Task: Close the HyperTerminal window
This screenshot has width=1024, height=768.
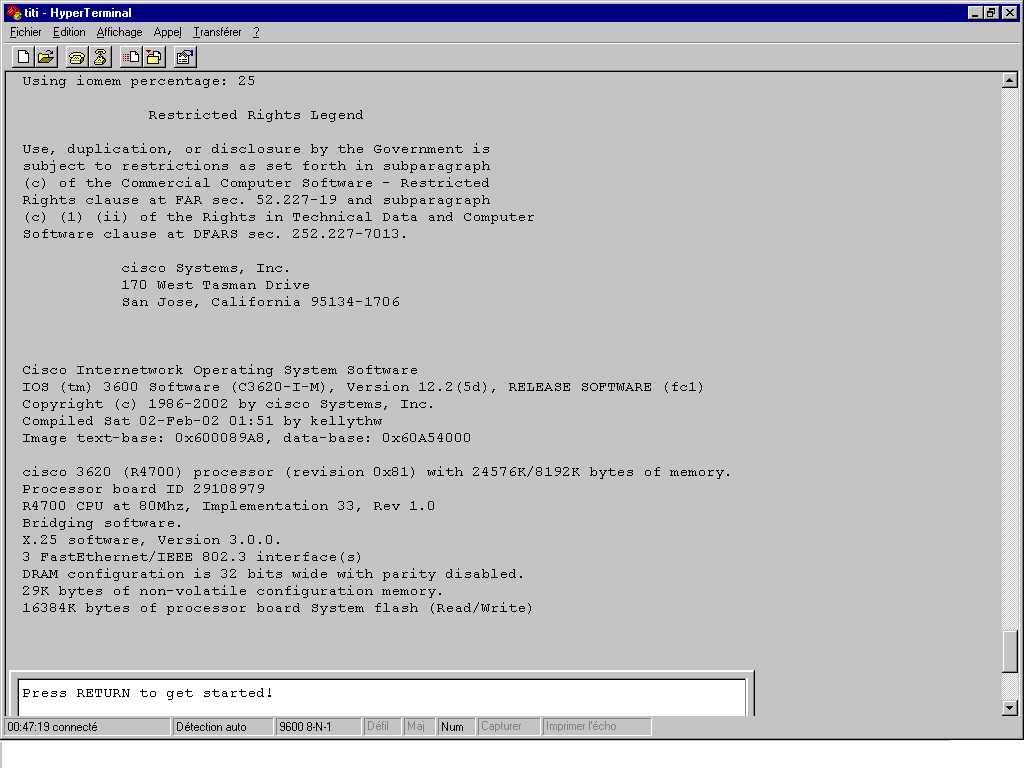Action: (x=1009, y=12)
